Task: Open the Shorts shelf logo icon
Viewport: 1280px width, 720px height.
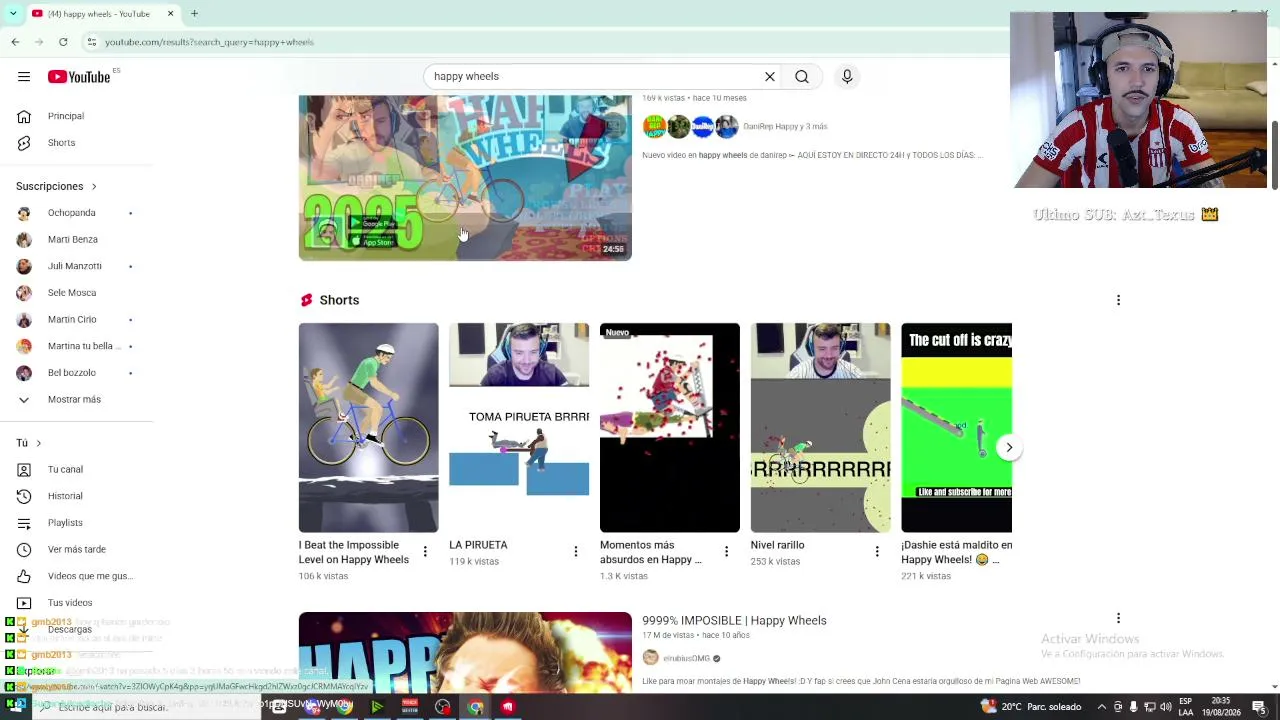Action: pos(306,300)
